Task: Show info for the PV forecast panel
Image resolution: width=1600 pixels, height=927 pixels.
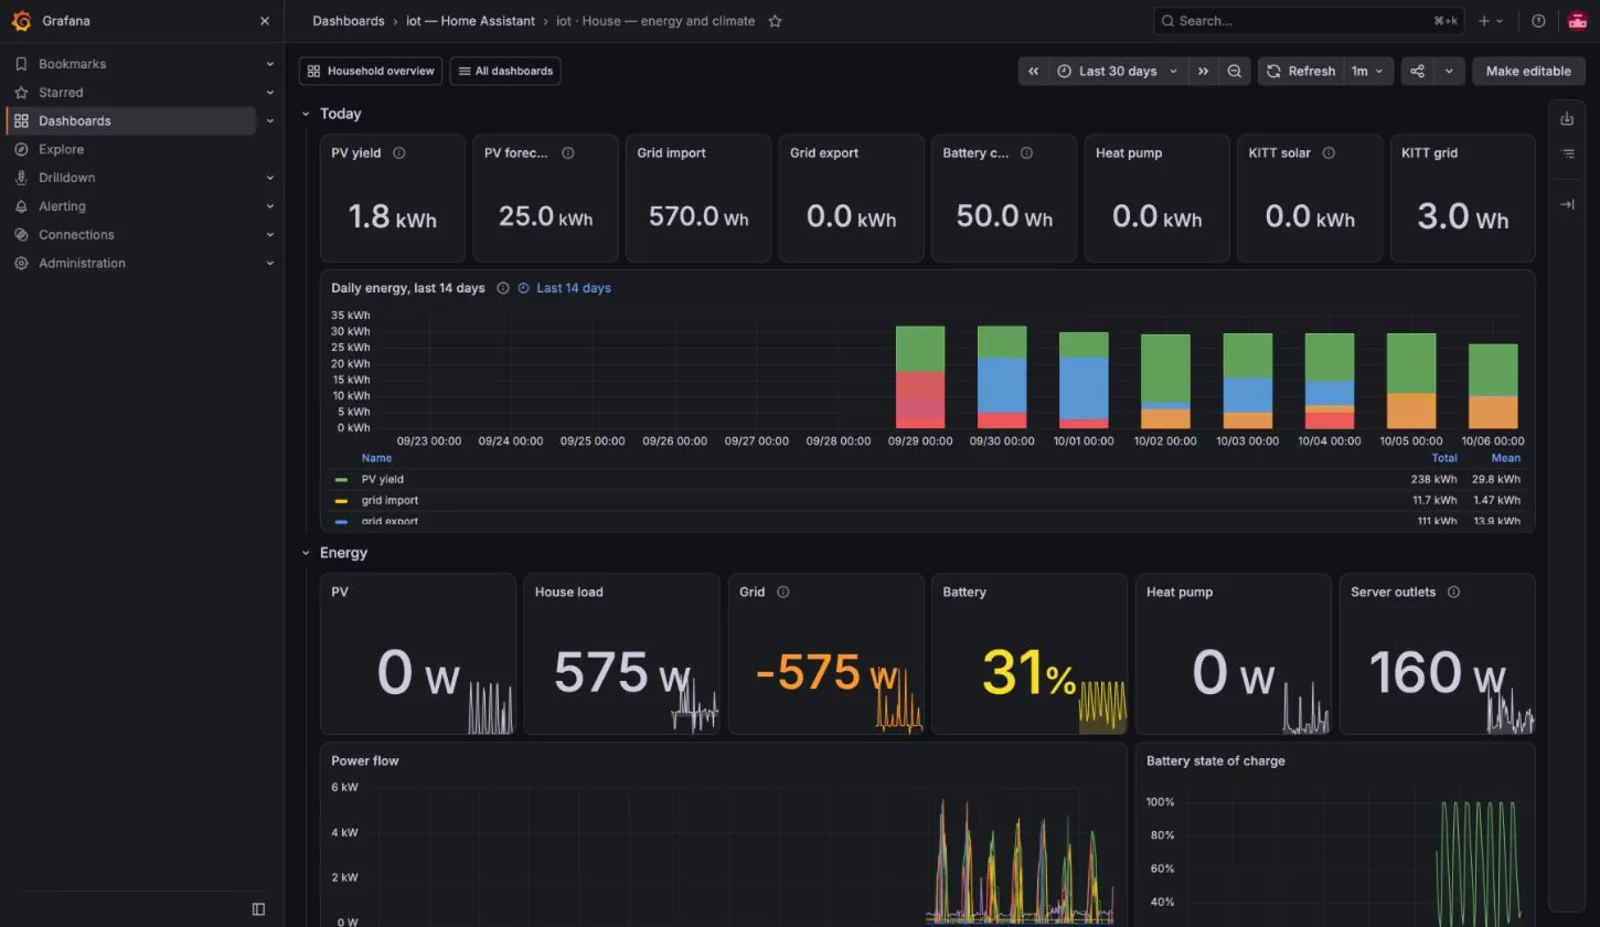Action: click(x=568, y=153)
